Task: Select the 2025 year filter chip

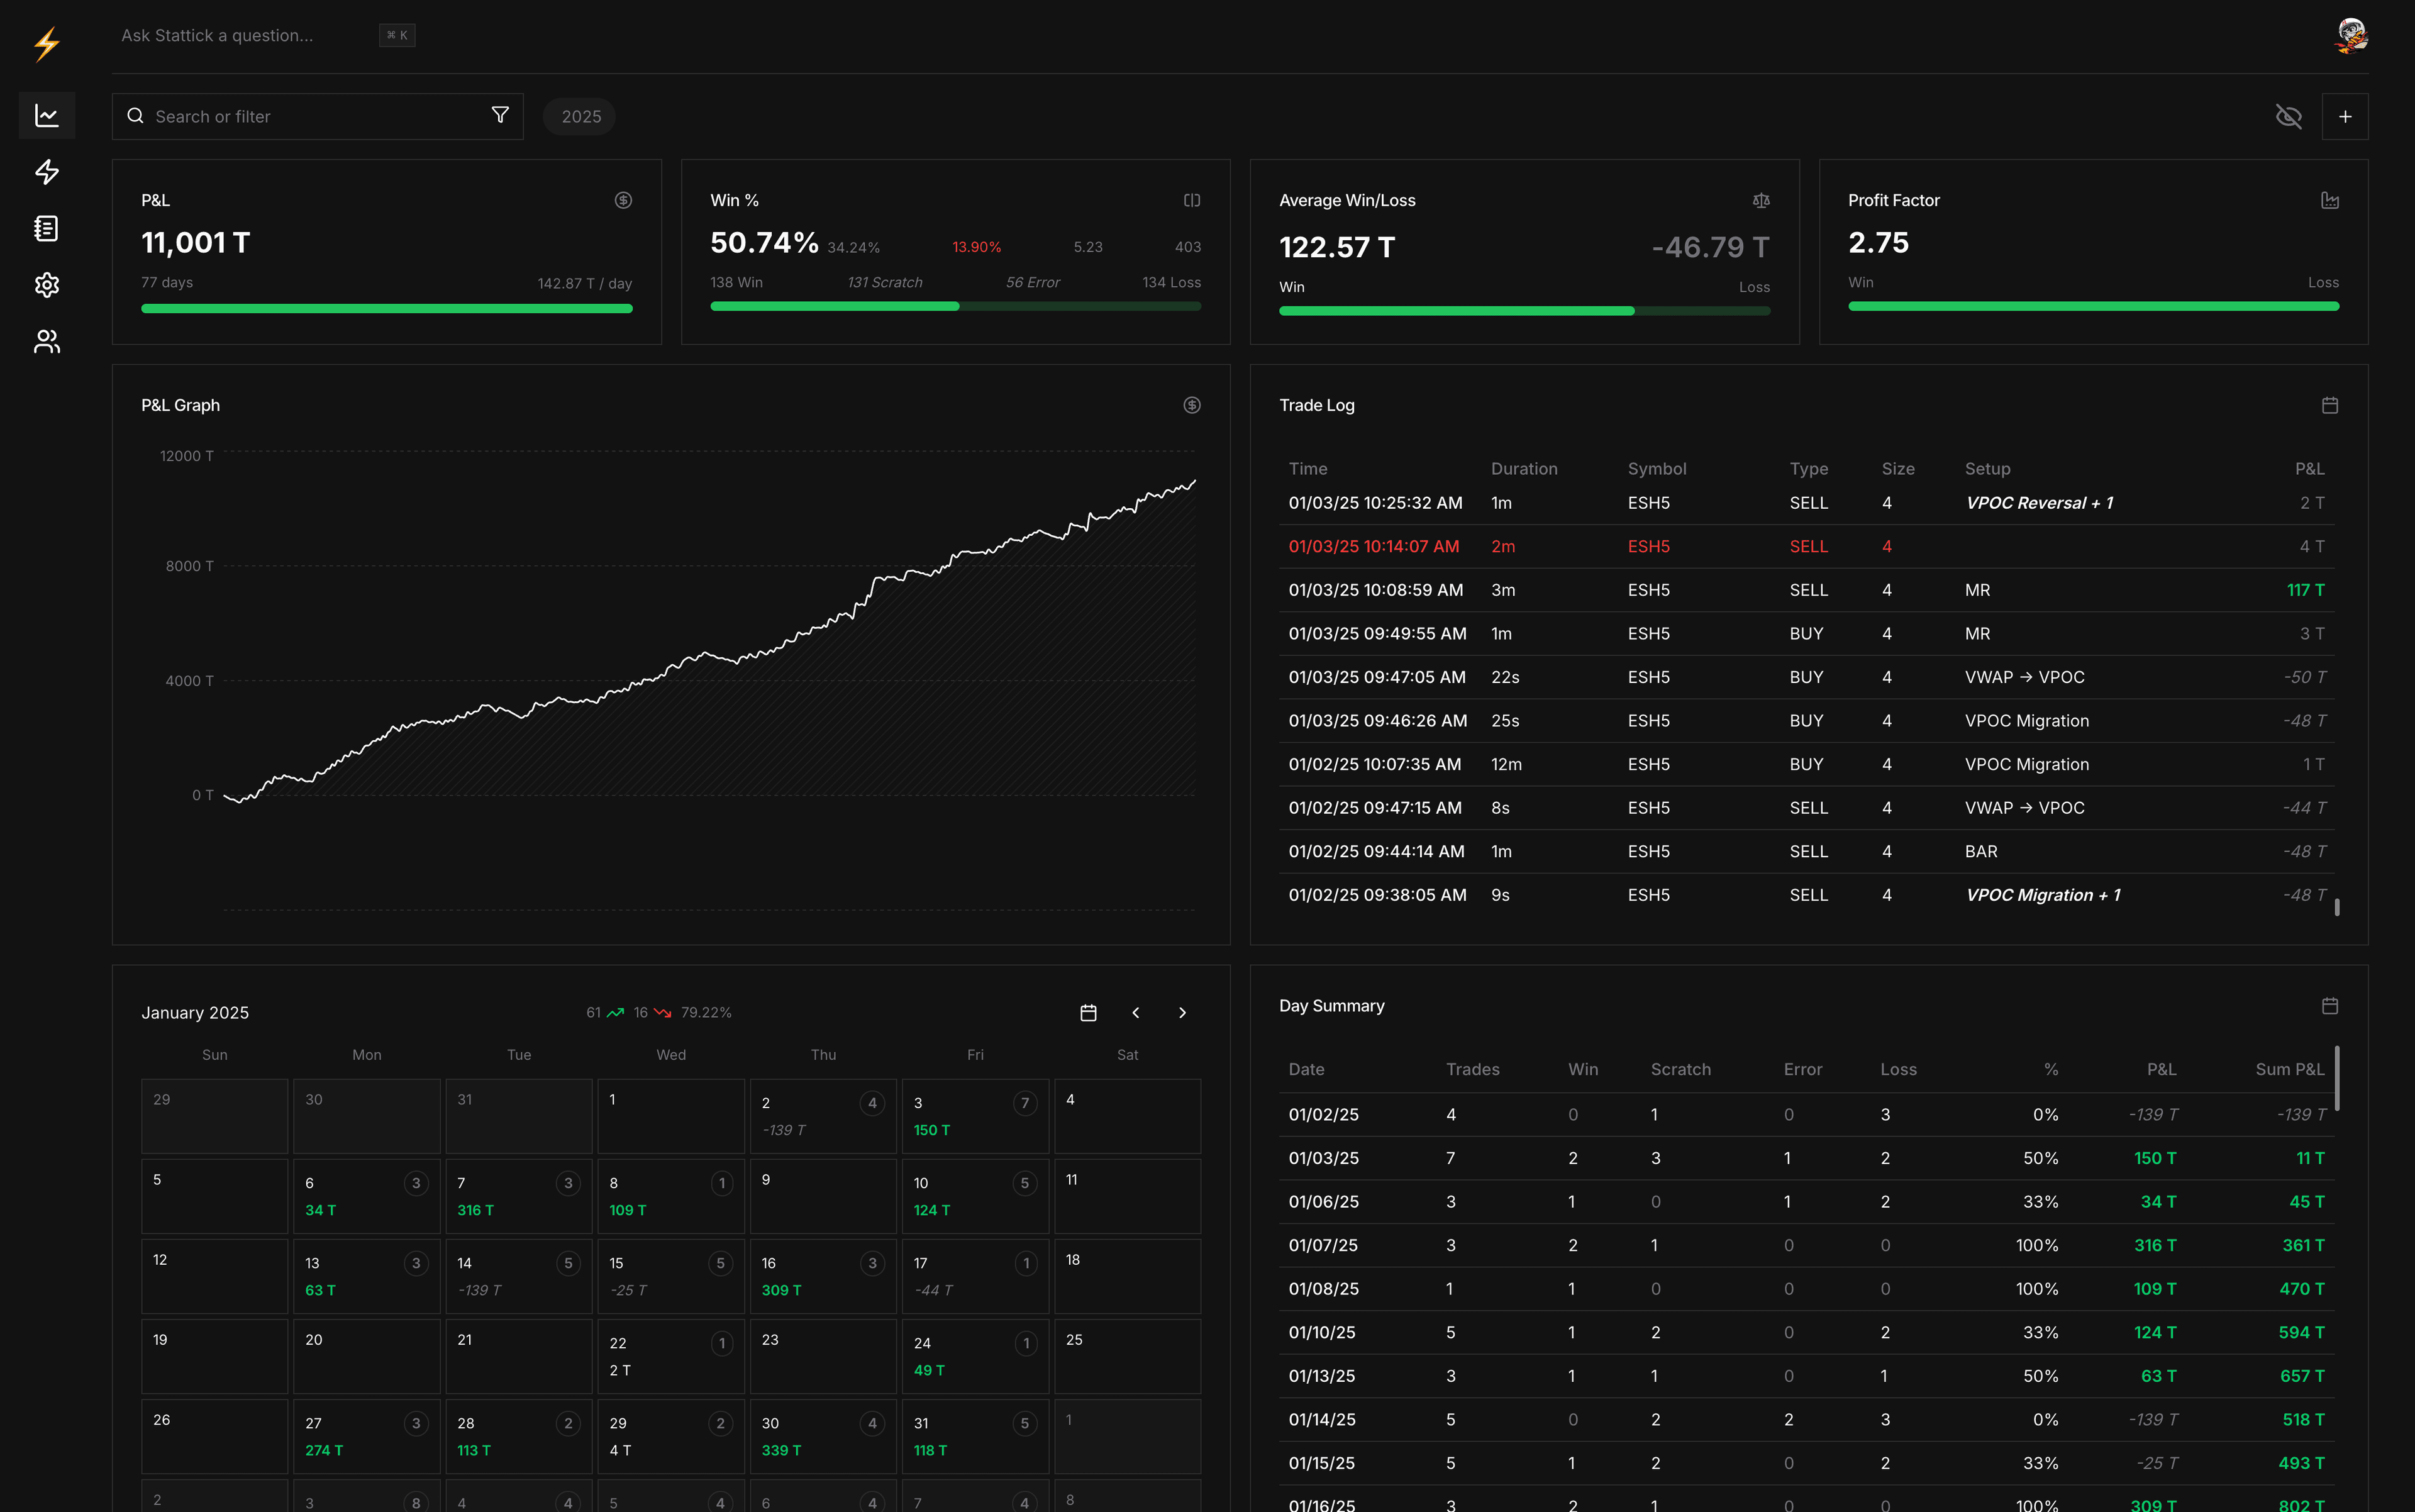Action: coord(580,117)
